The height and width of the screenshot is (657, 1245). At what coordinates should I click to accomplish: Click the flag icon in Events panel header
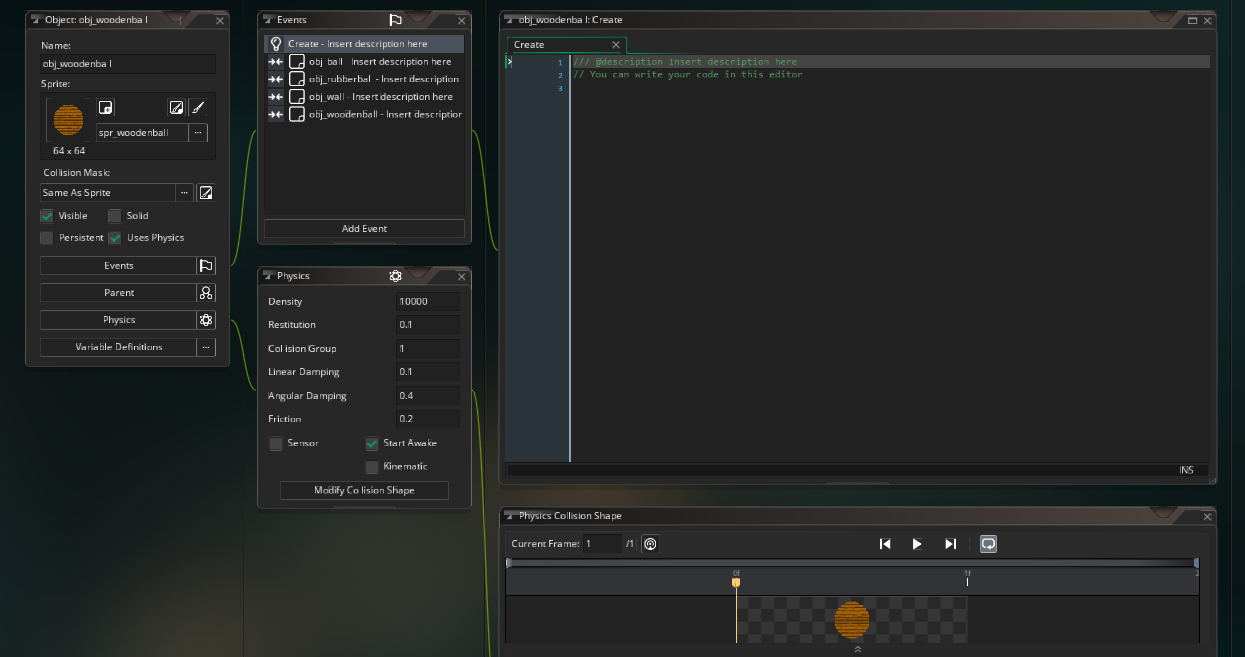tap(395, 19)
